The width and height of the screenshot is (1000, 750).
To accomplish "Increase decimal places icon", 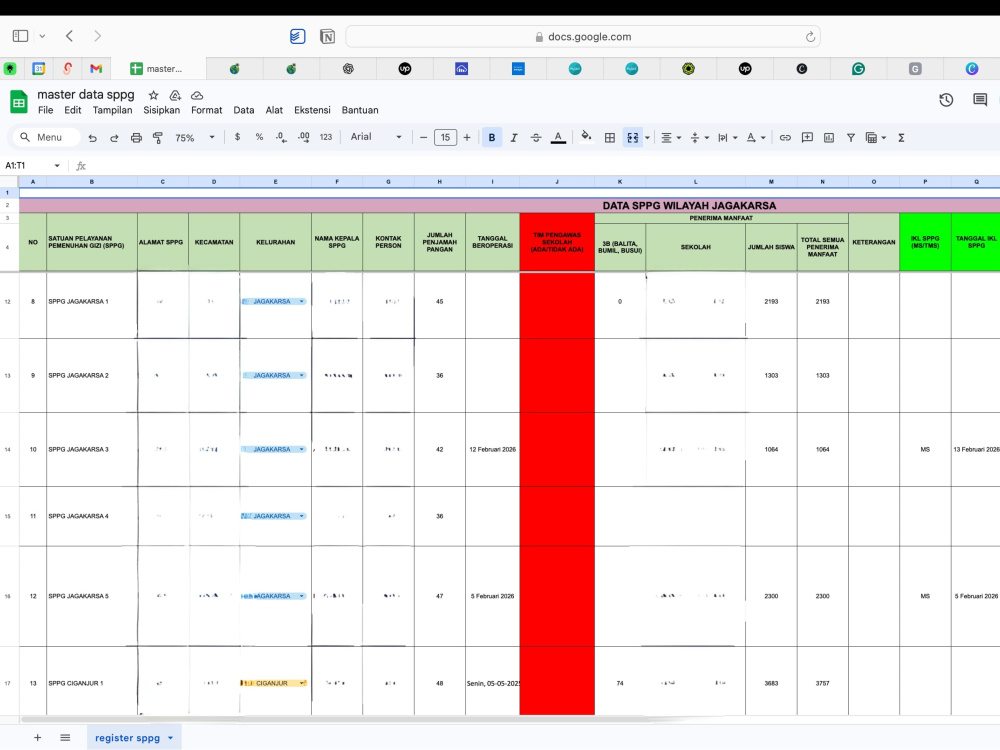I will (304, 137).
